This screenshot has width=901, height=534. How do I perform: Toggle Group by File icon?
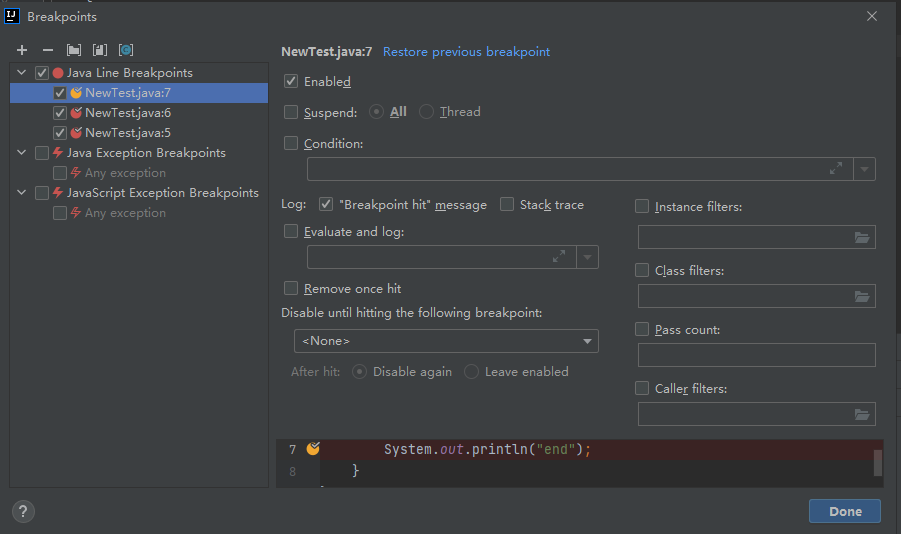pos(99,50)
